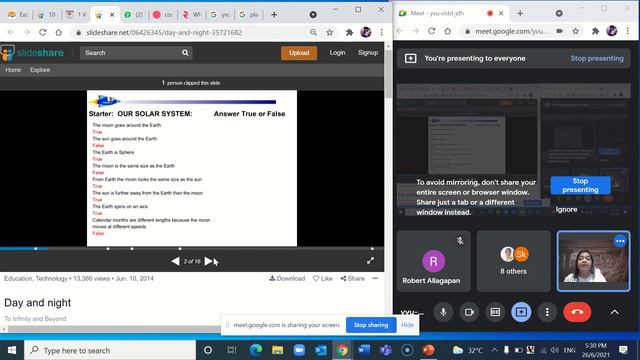Open fullscreen view of the slideshow
Image resolution: width=640 pixels, height=360 pixels.
pyautogui.click(x=370, y=261)
